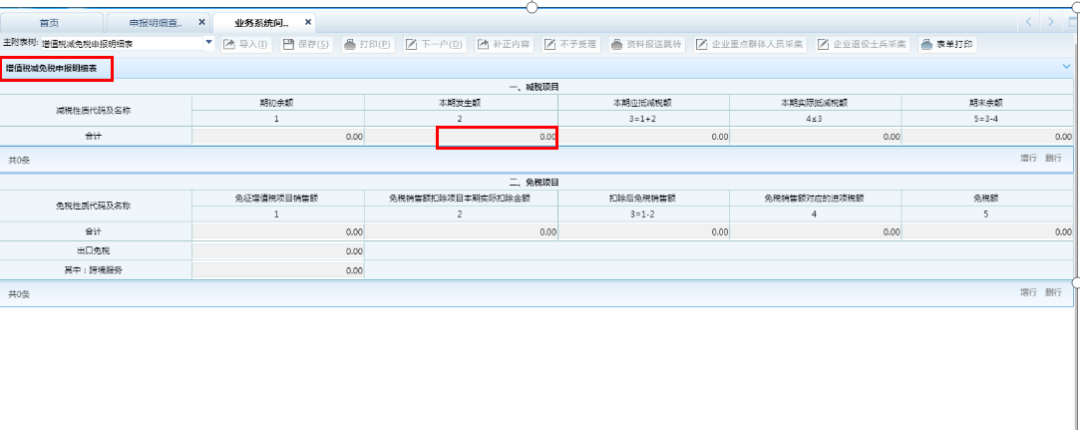Click the 其中：跨境服务 amount cell
The width and height of the screenshot is (1080, 430).
(278, 271)
